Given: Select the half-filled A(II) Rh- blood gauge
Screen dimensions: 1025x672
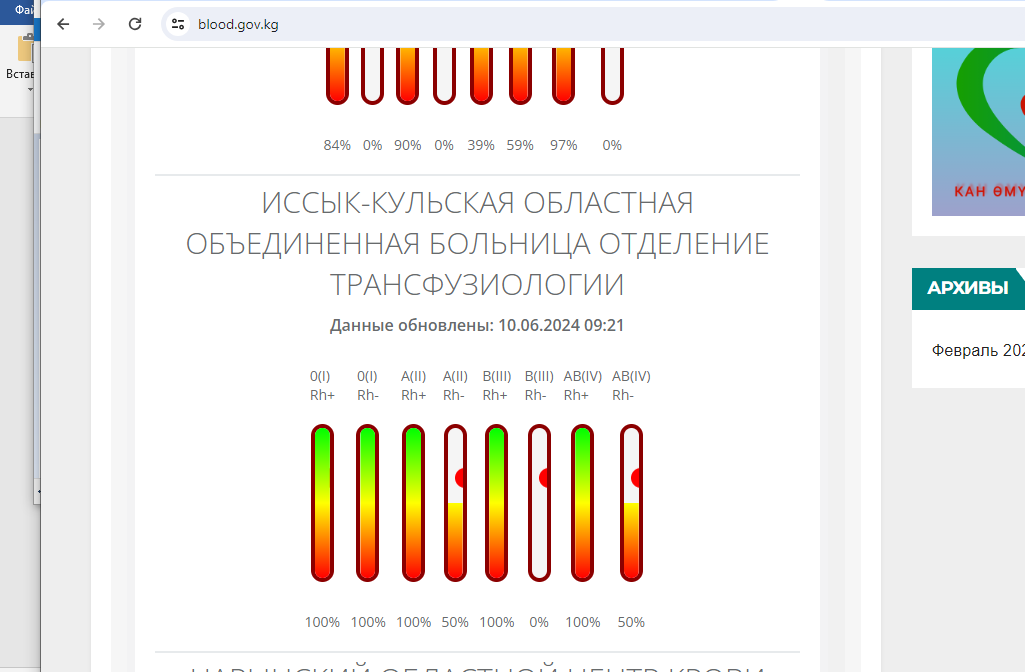Looking at the screenshot, I should click(455, 502).
